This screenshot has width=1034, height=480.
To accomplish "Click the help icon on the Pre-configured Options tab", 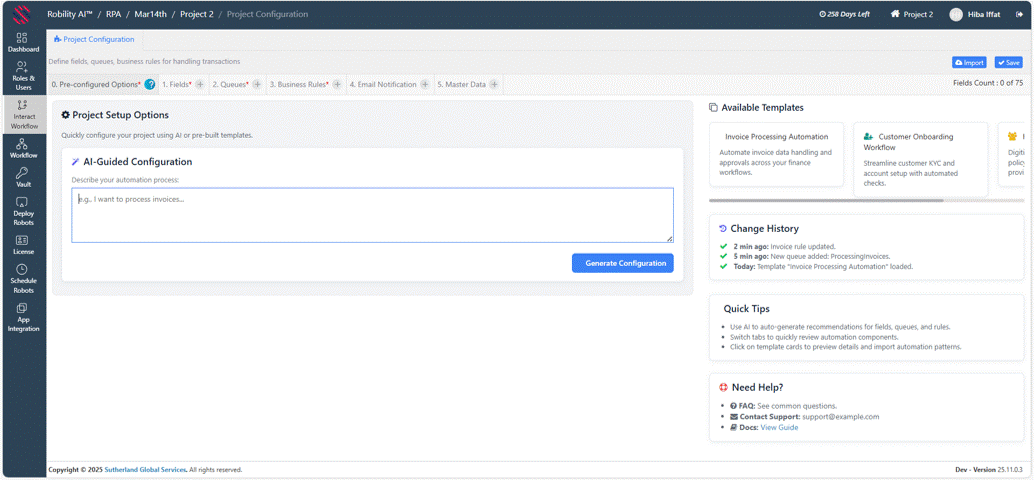I will tap(150, 85).
